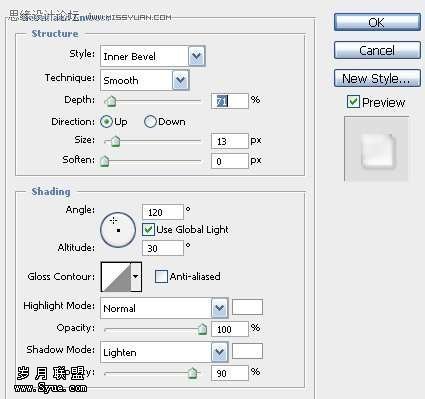Open Shadow Mode dropdown showing Lighten
This screenshot has height=399, width=425.
coord(164,352)
